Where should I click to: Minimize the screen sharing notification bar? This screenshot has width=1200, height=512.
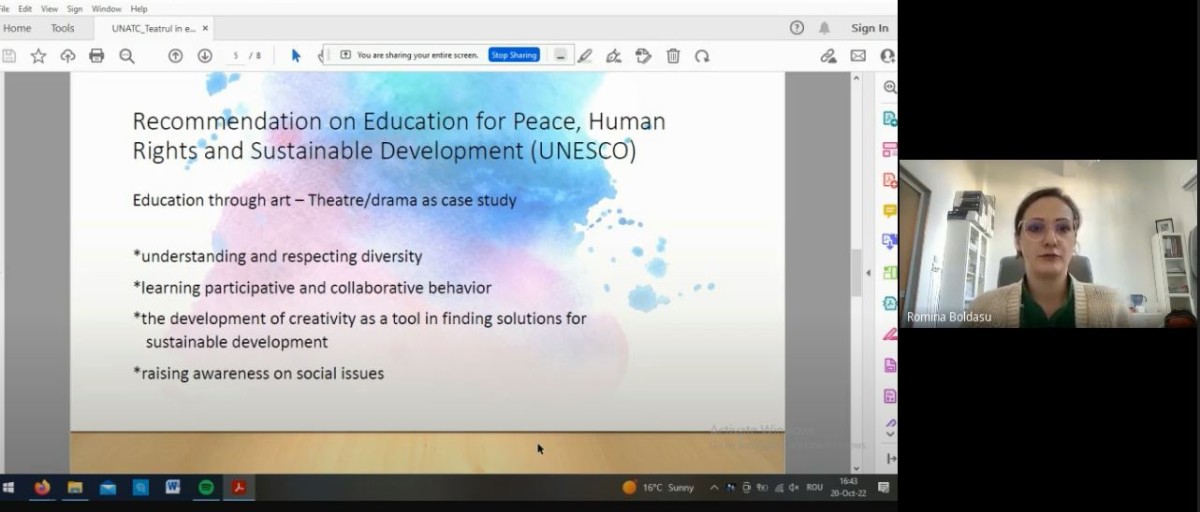561,55
